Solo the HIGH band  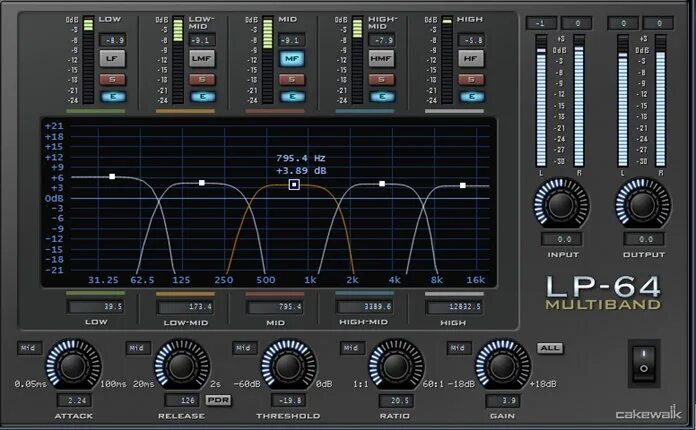click(471, 79)
